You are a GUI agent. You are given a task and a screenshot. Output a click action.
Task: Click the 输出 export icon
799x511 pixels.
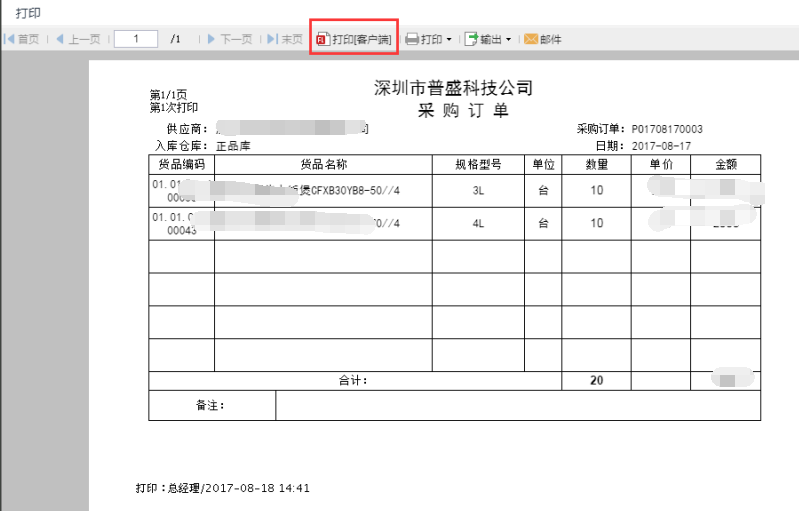pyautogui.click(x=472, y=39)
